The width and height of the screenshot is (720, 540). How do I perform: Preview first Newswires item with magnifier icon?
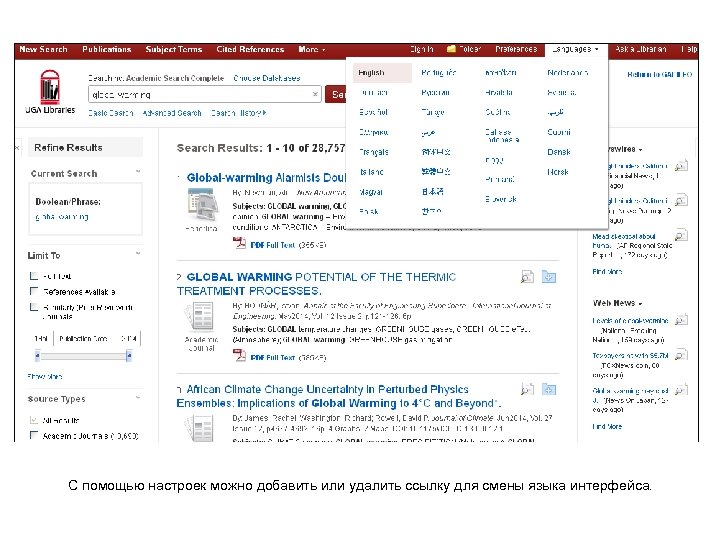click(x=681, y=165)
